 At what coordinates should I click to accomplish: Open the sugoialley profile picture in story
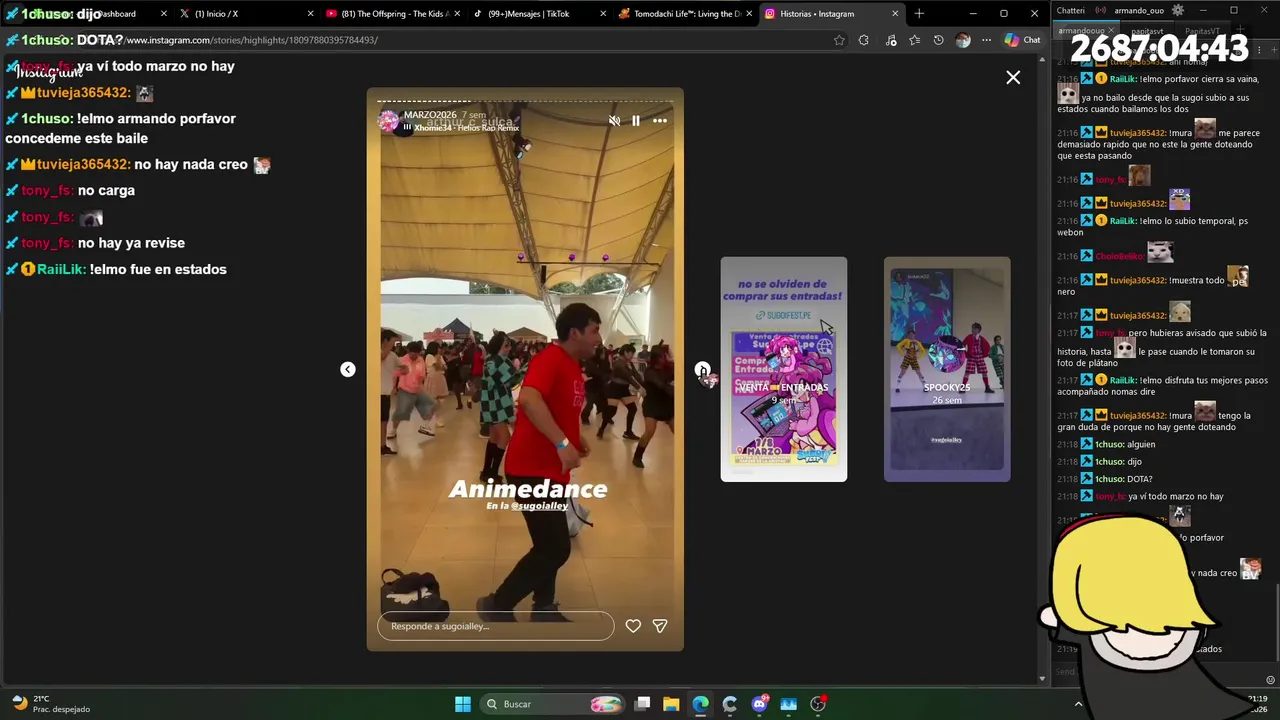pos(388,121)
